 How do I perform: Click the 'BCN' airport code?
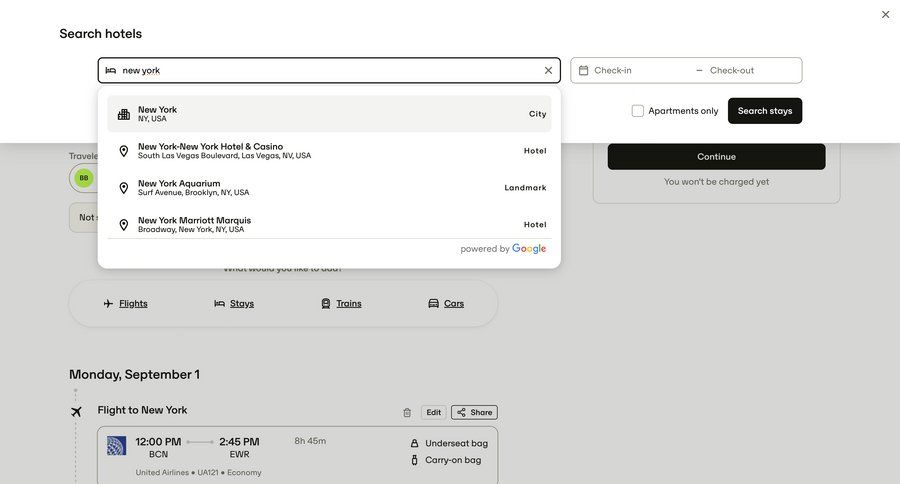click(158, 454)
